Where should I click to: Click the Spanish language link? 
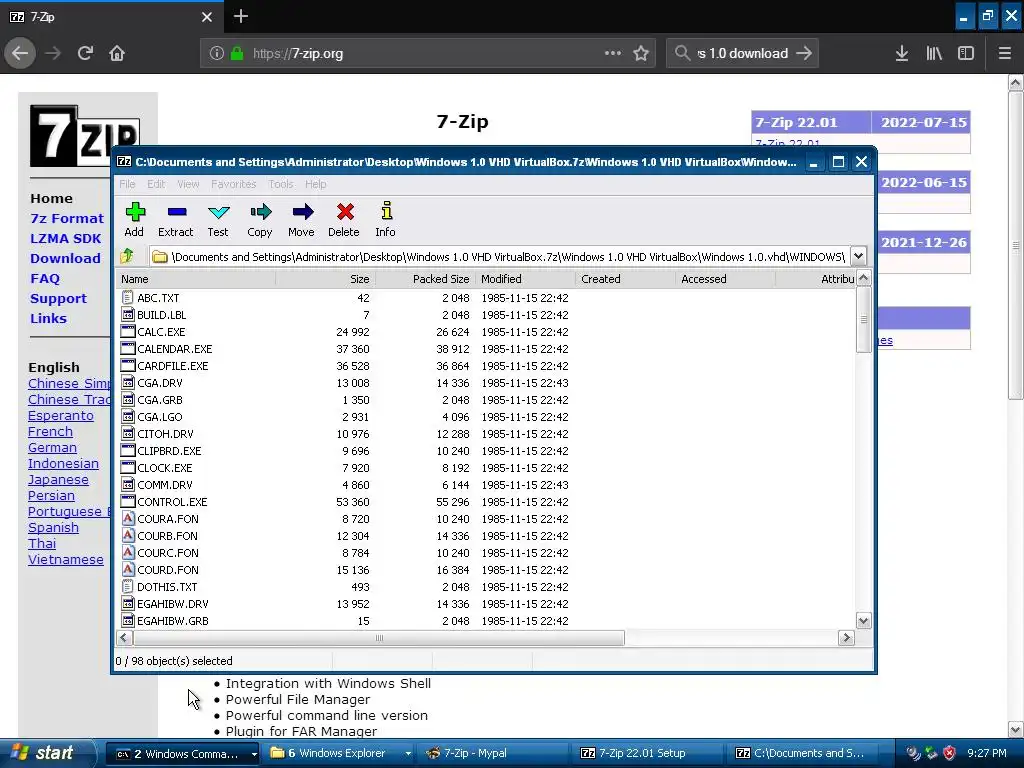click(x=54, y=528)
